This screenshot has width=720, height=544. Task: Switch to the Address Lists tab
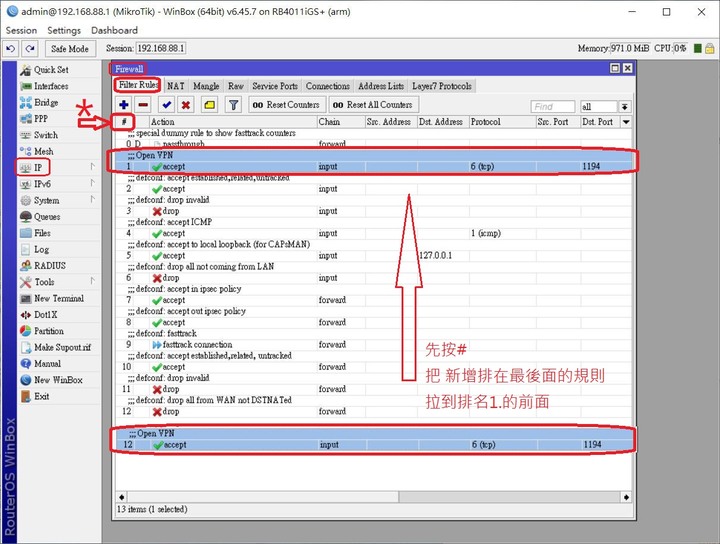coord(381,86)
